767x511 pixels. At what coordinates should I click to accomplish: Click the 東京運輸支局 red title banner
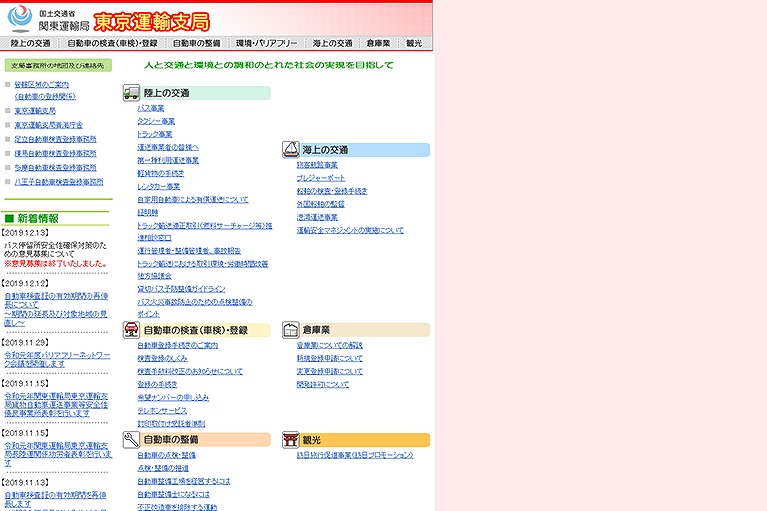point(152,22)
